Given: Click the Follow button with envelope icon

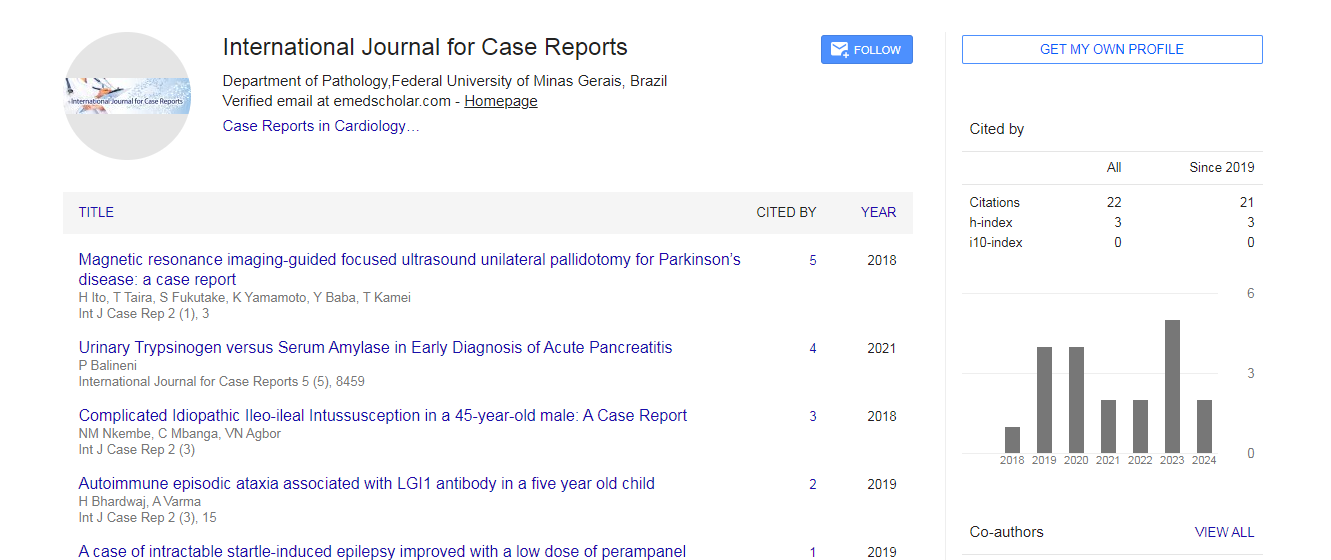Looking at the screenshot, I should tap(866, 50).
